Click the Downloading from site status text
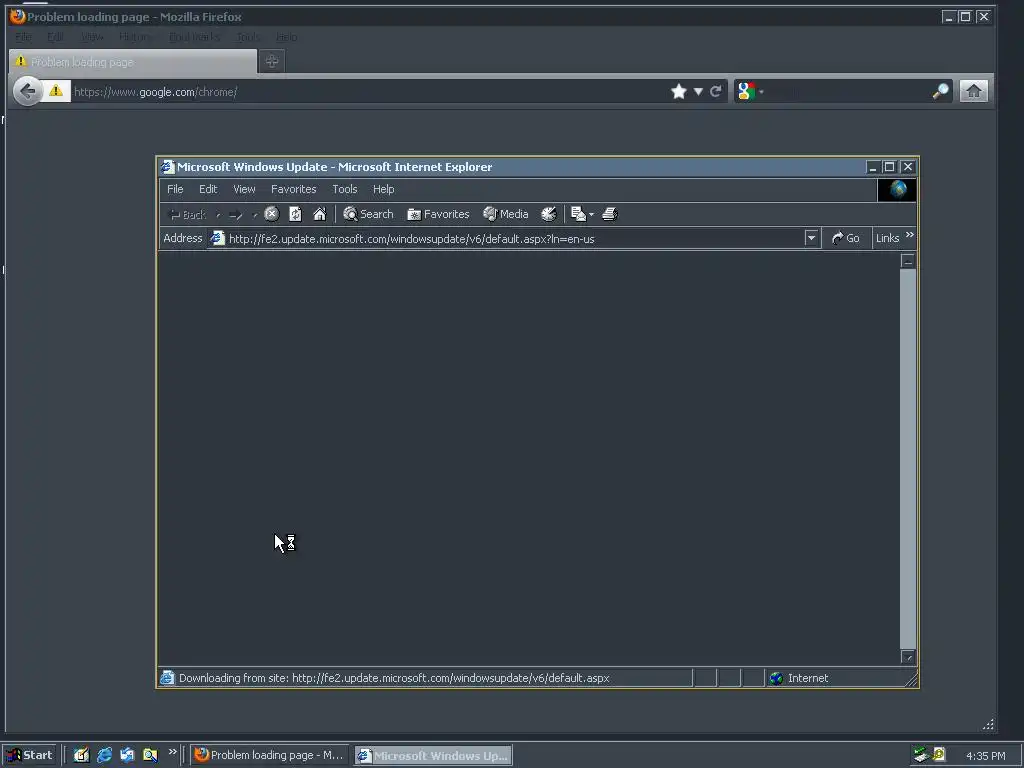The image size is (1024, 768). click(394, 679)
